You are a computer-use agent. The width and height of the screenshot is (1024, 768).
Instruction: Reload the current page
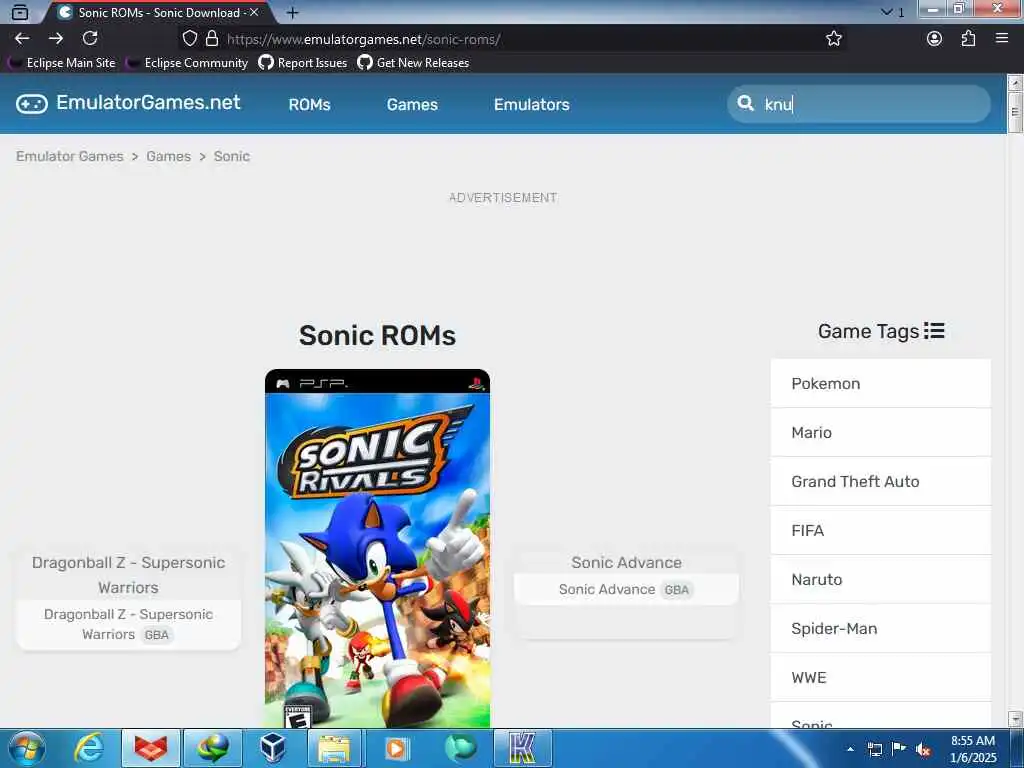click(90, 39)
